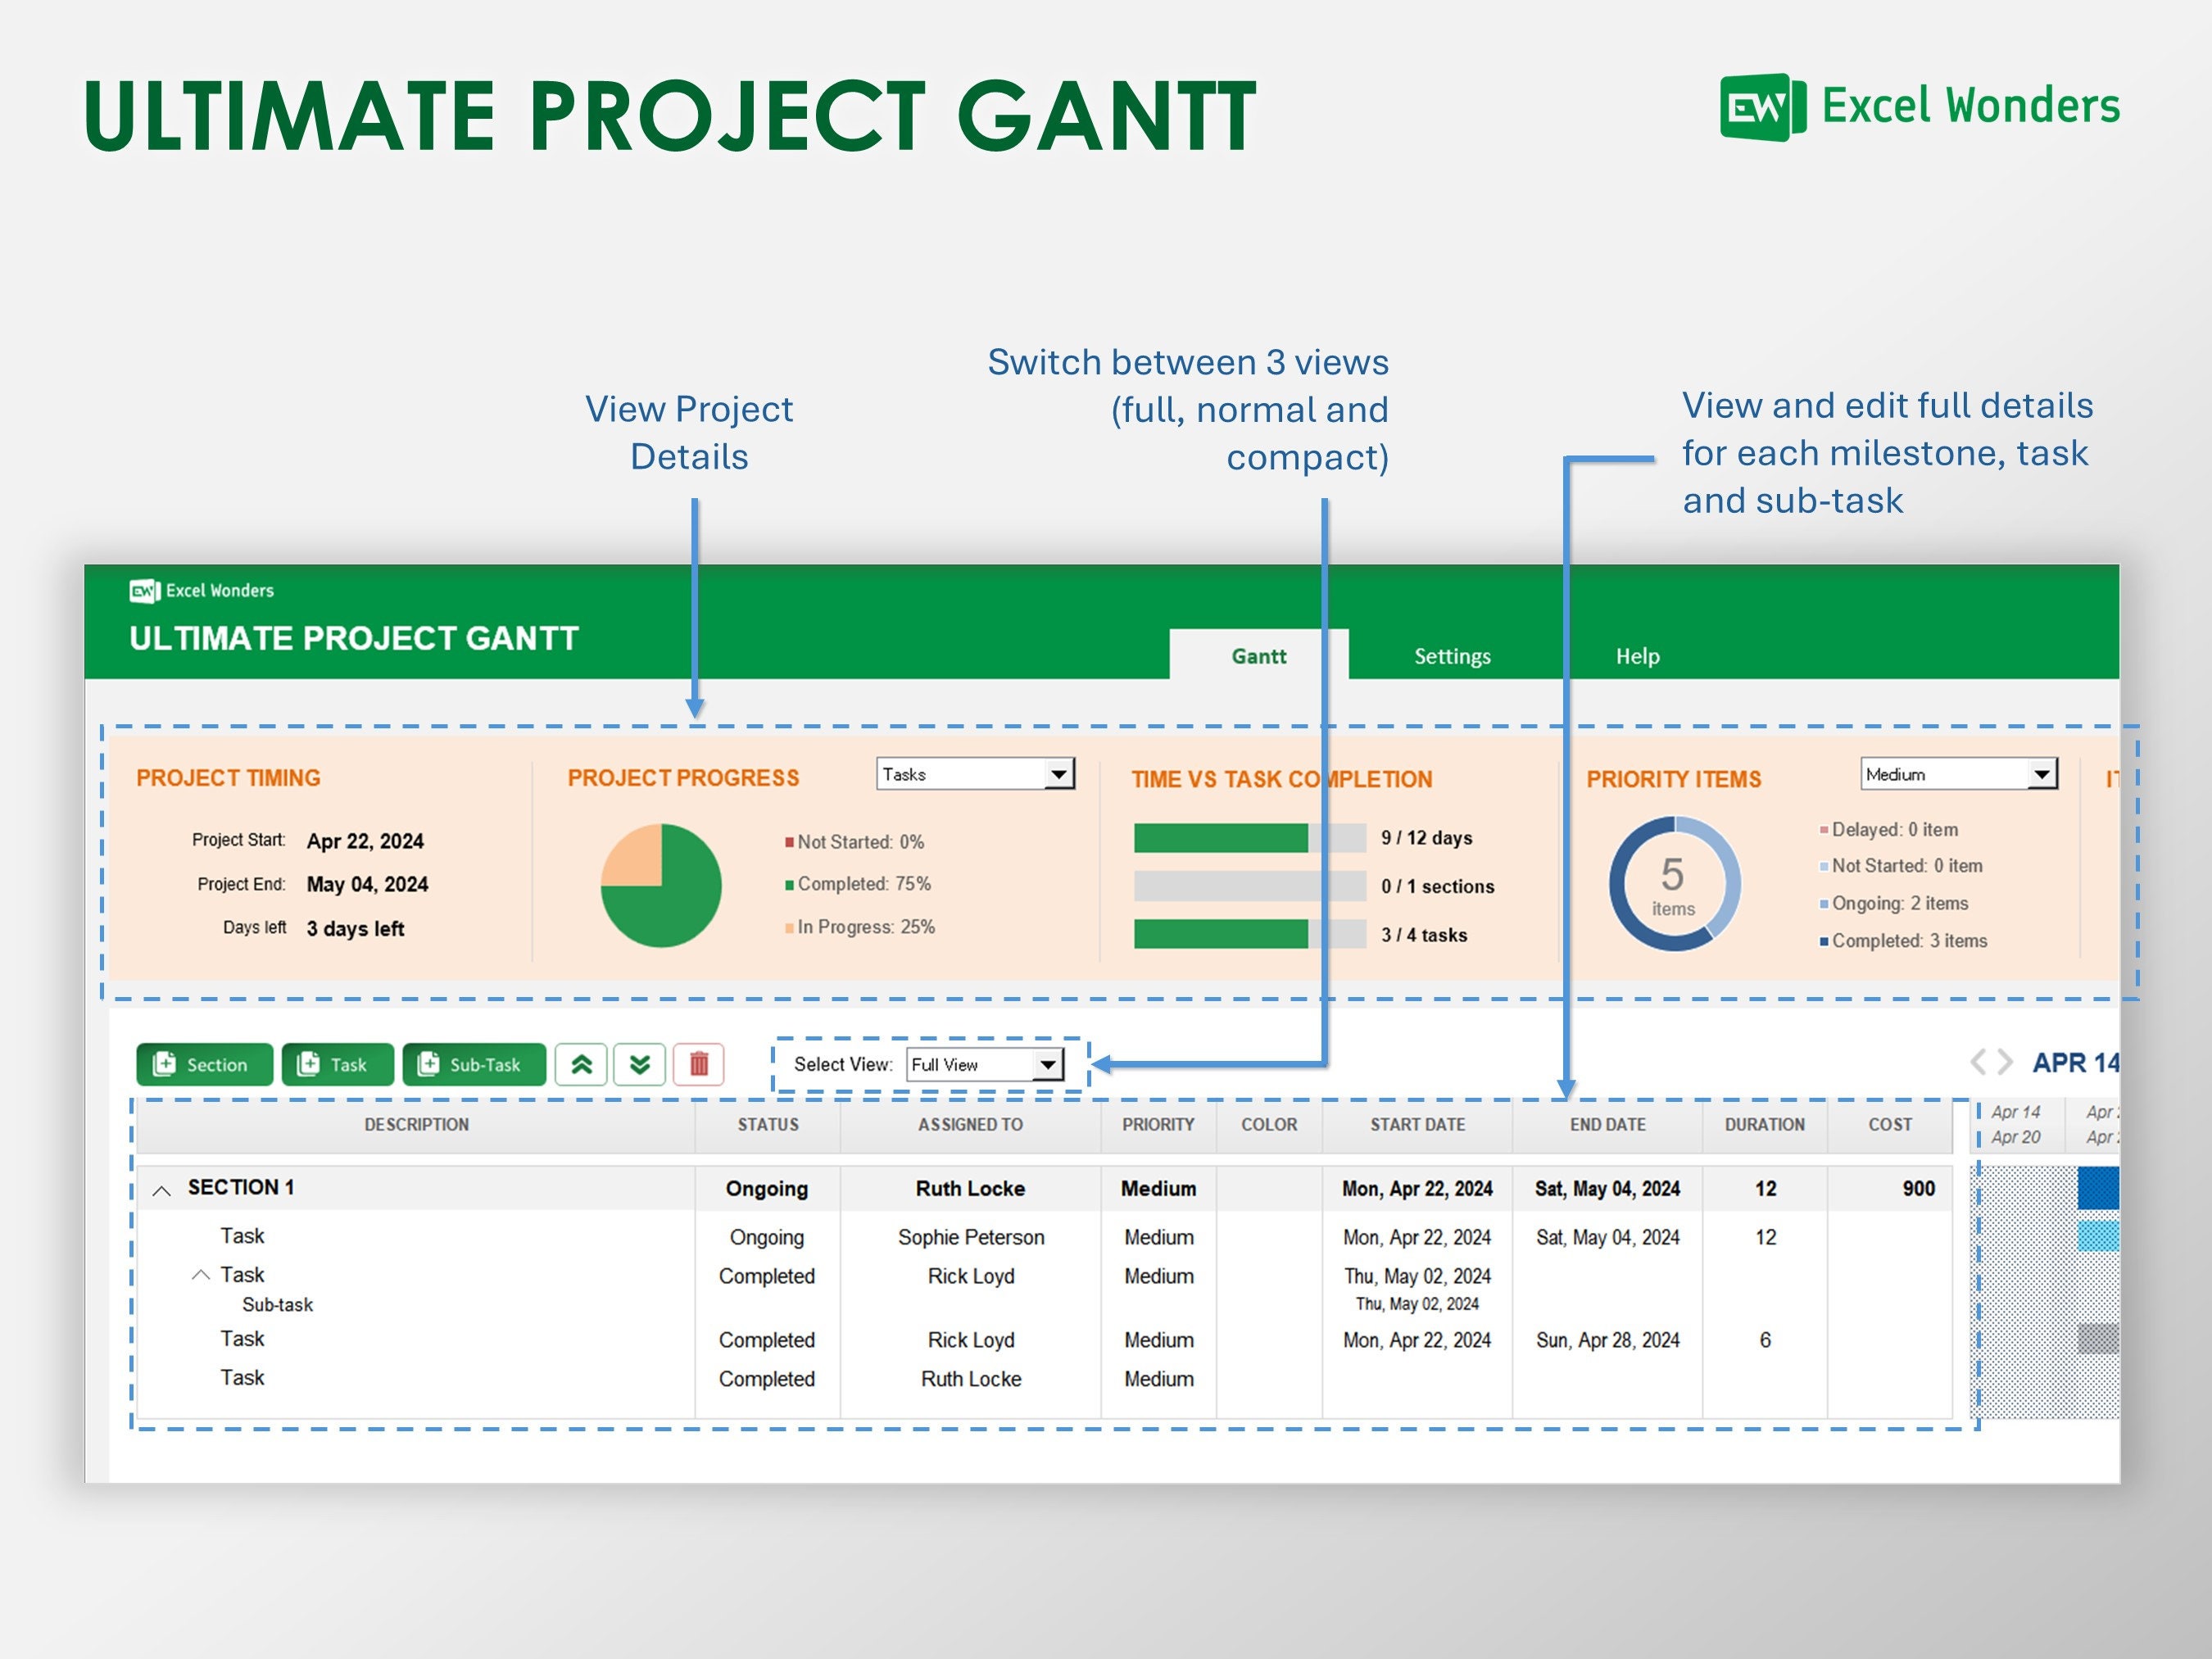Click the document-plus icon on Section button

tap(163, 1064)
